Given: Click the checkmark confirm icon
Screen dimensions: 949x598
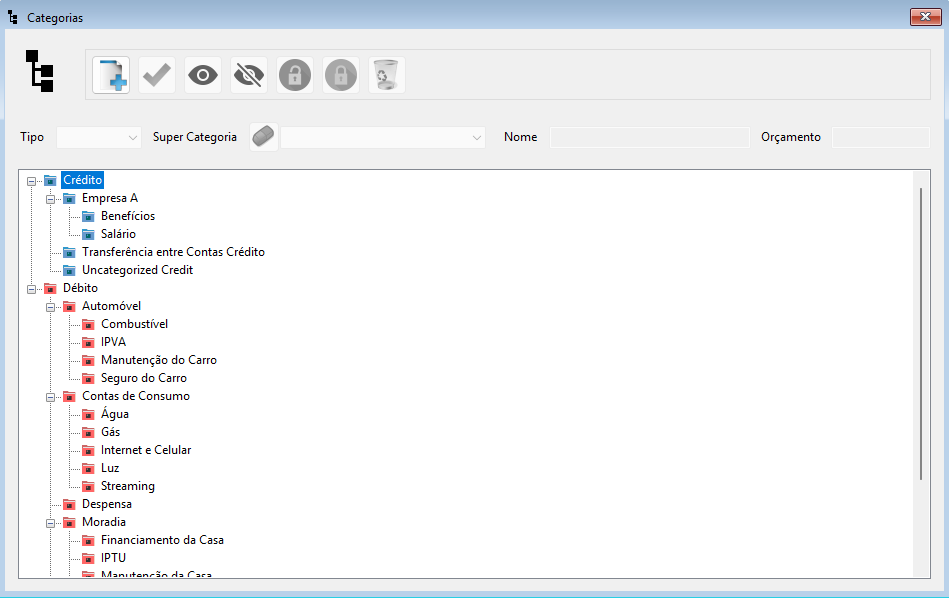Looking at the screenshot, I should (x=157, y=75).
